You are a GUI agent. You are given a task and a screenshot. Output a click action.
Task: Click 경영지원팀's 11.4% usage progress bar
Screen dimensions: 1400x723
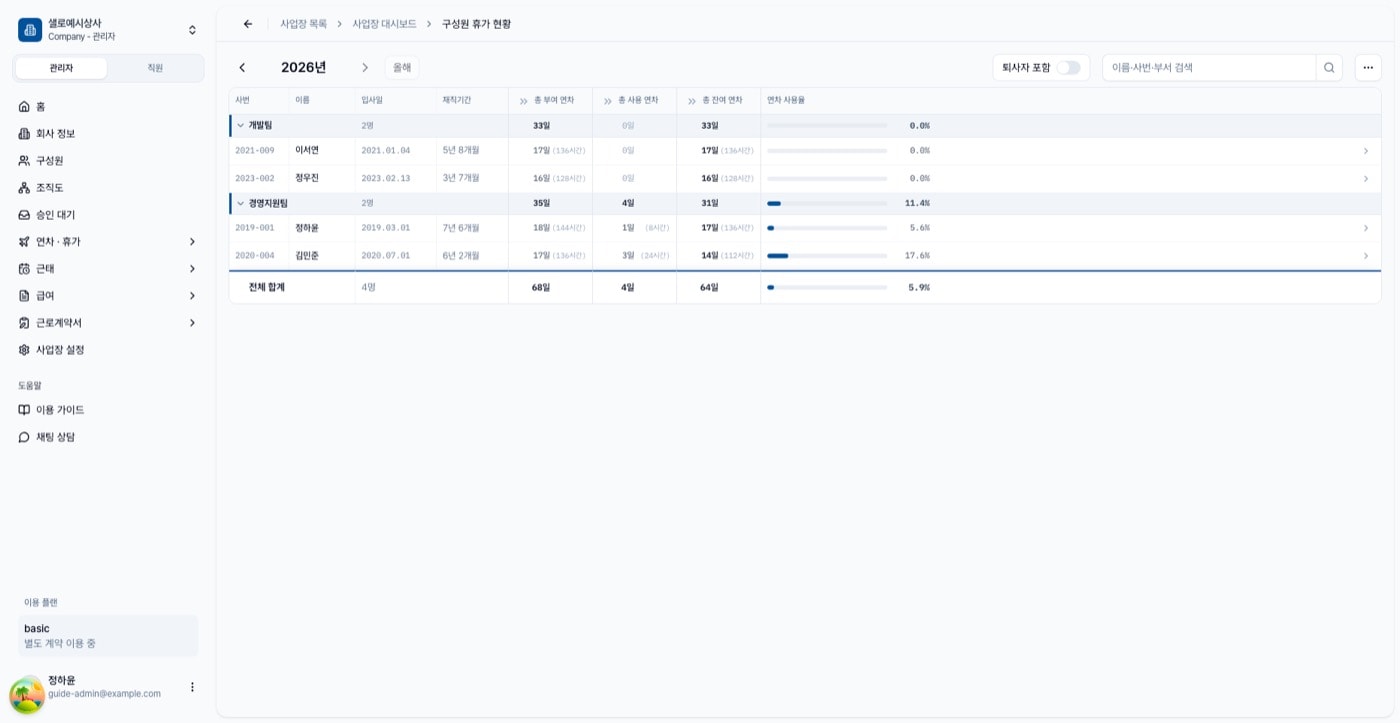coord(827,203)
